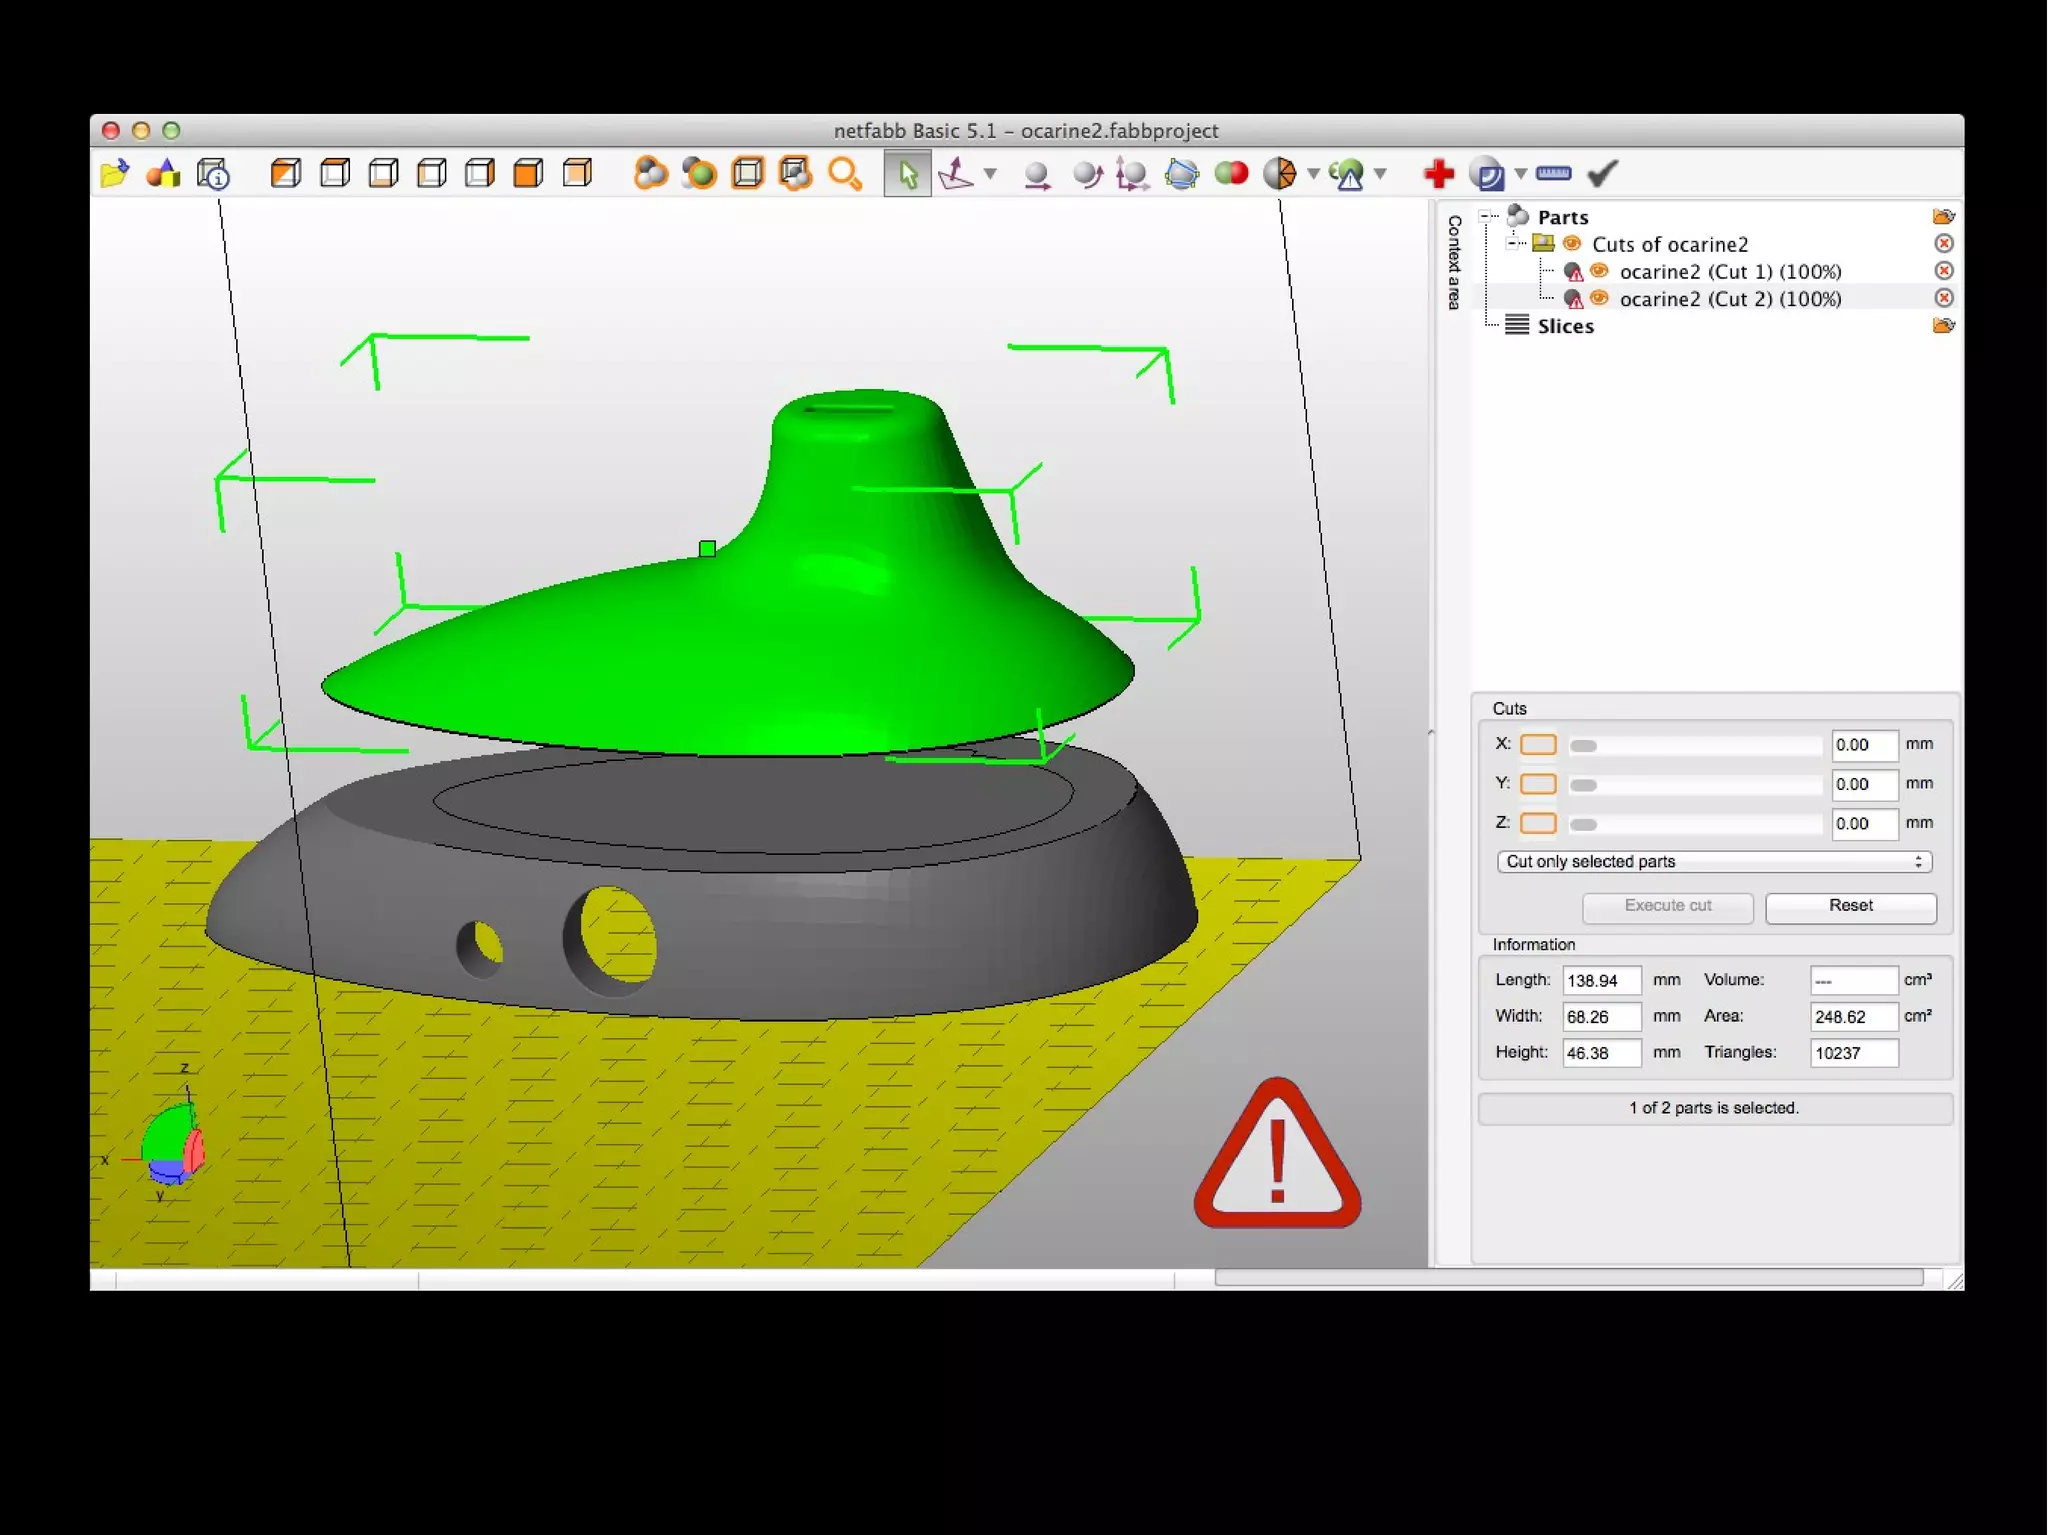This screenshot has height=1535, width=2048.
Task: Click the zoom magnifier icon
Action: click(845, 174)
